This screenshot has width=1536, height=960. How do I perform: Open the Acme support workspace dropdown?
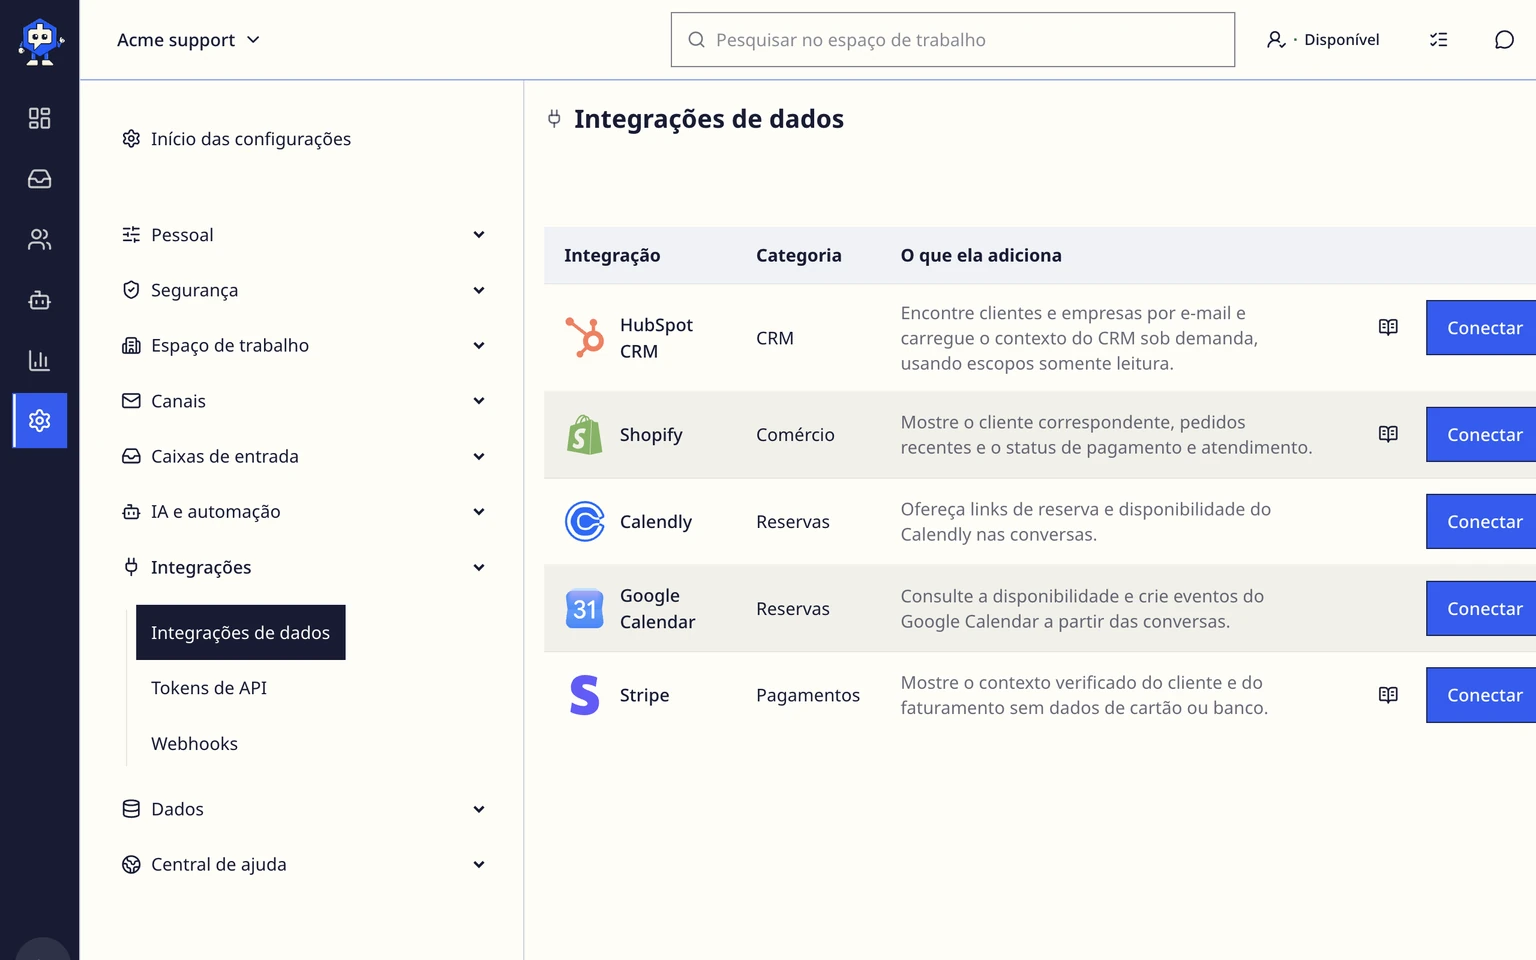pos(188,40)
